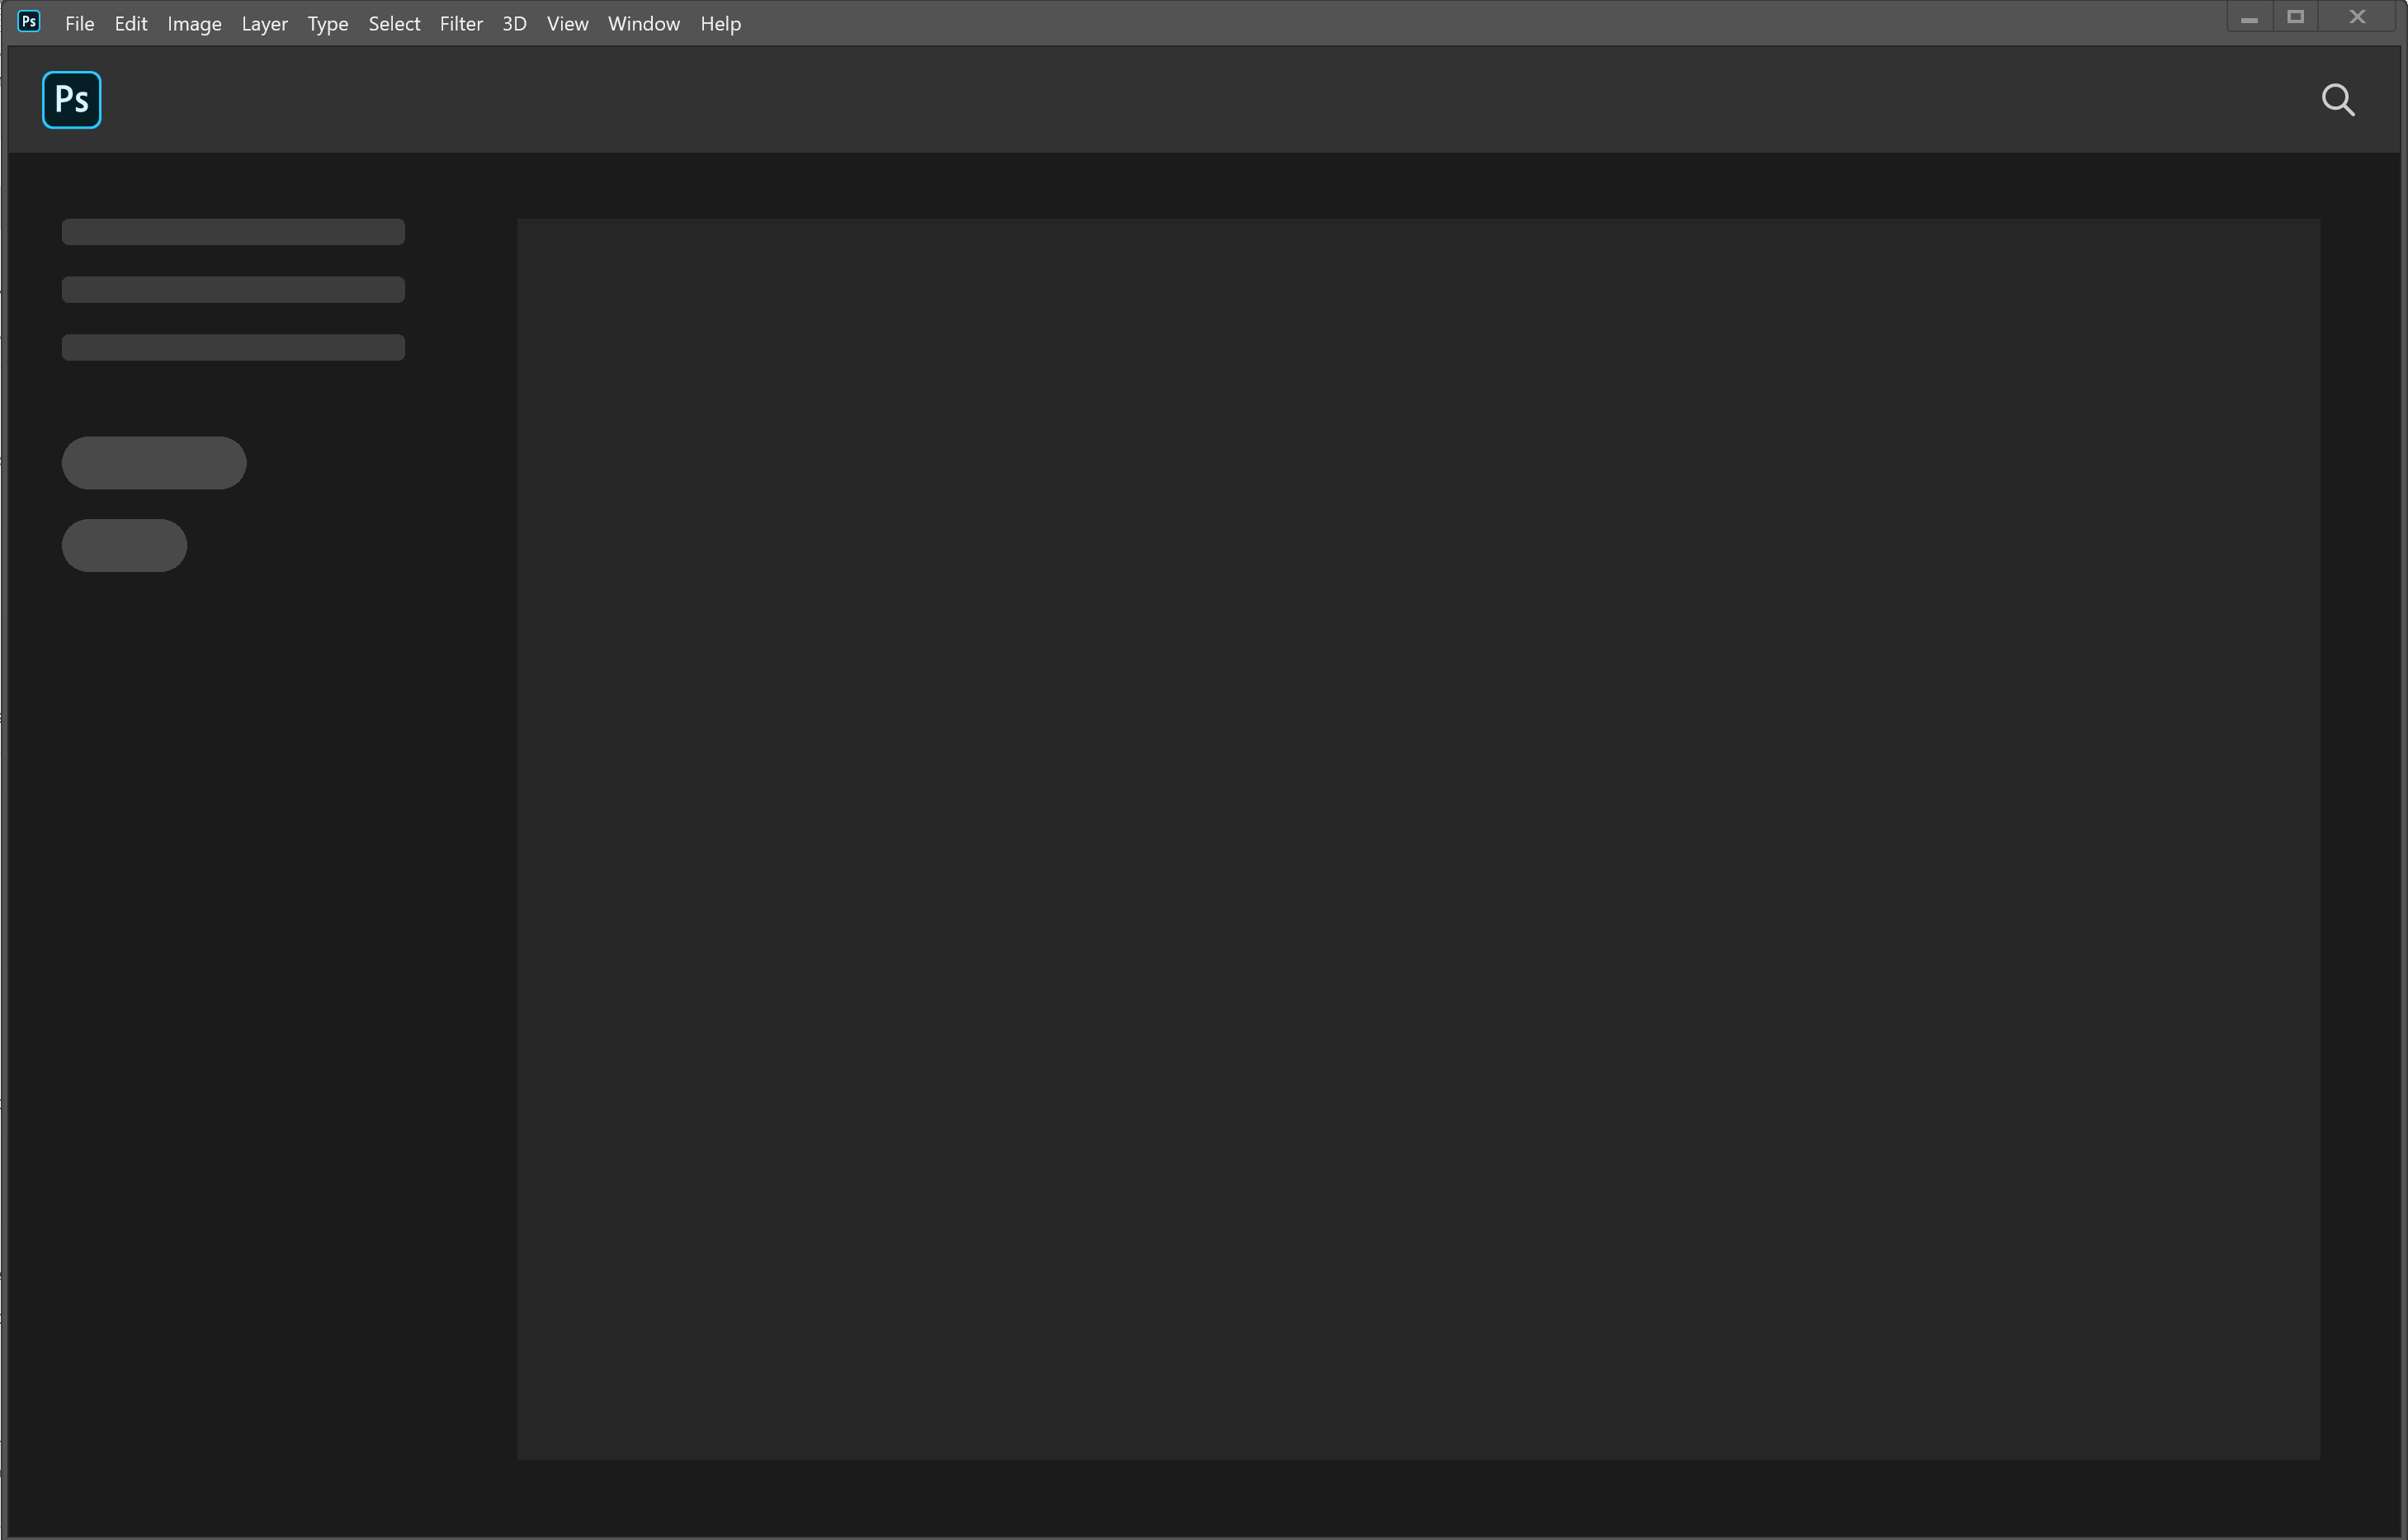The image size is (2408, 1540).
Task: Click the wider pill-shaped placeholder button
Action: pyautogui.click(x=154, y=463)
